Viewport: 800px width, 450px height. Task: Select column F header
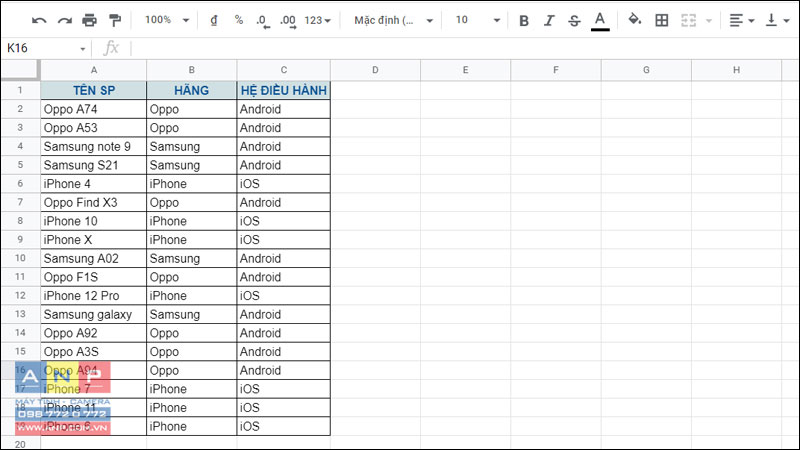[x=556, y=70]
